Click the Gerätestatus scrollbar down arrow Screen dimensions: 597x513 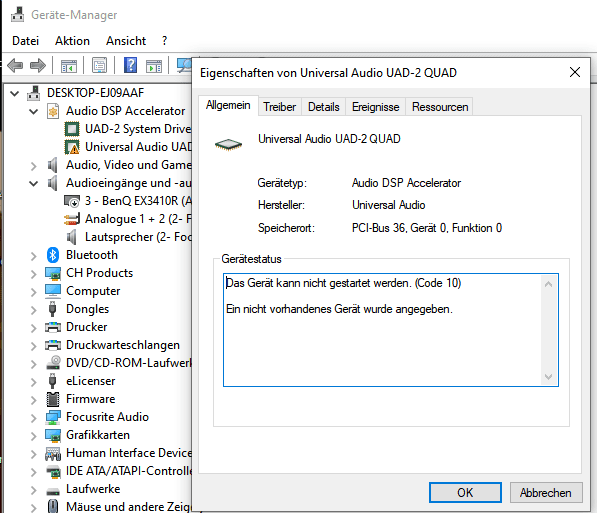point(548,377)
